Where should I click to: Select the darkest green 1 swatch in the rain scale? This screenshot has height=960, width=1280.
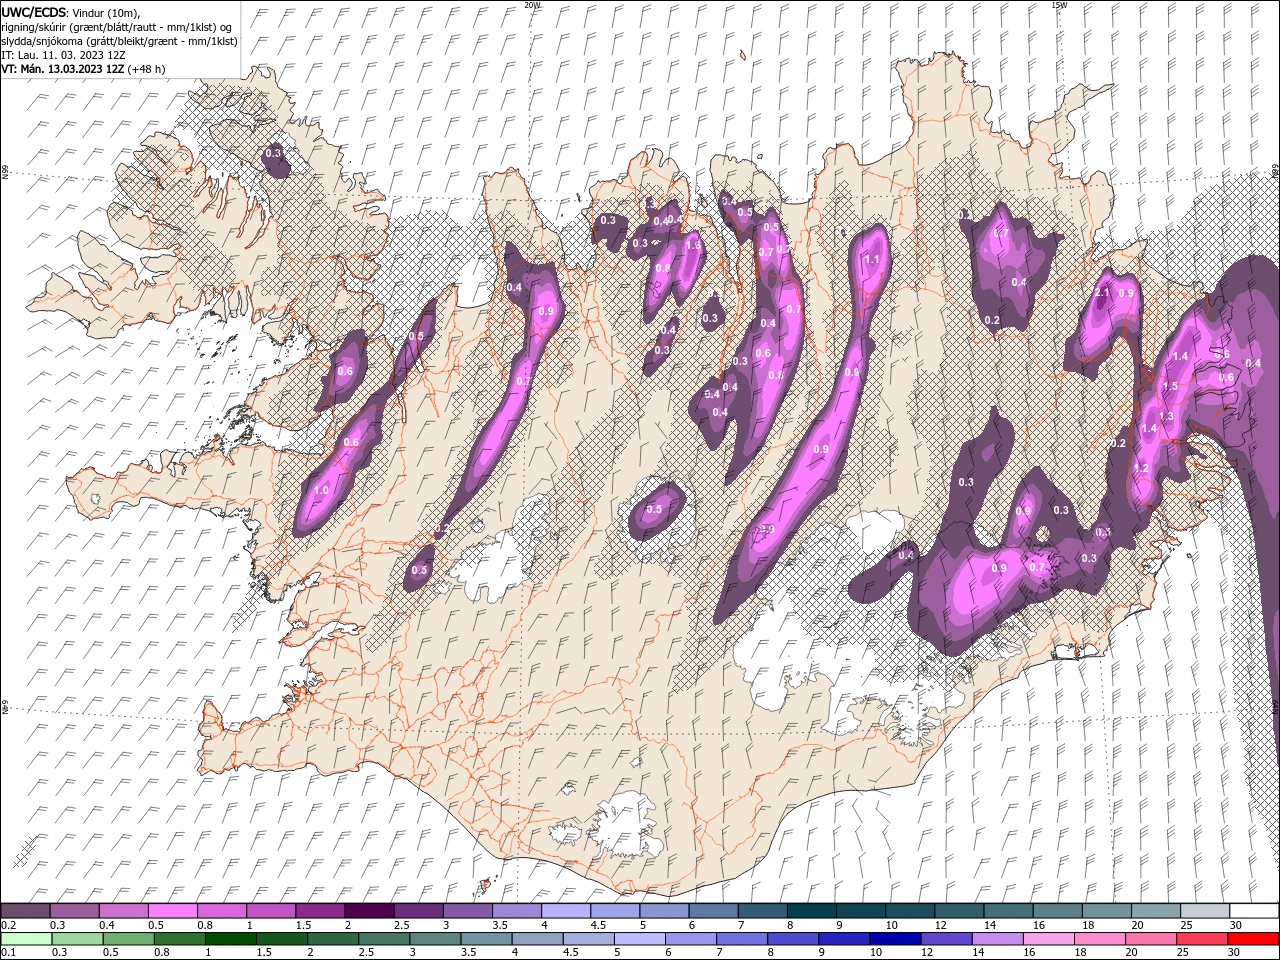point(230,939)
